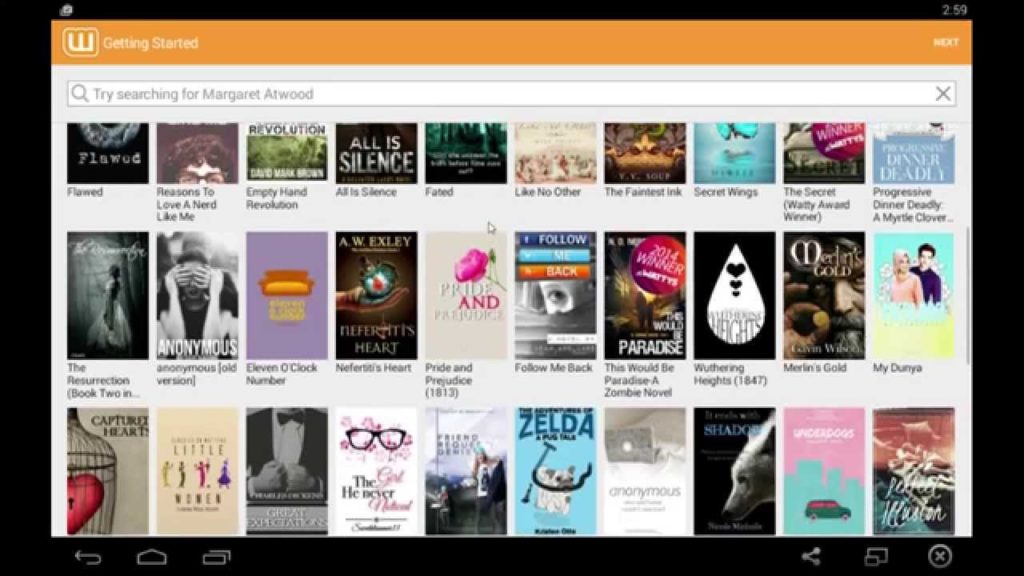Image resolution: width=1024 pixels, height=576 pixels.
Task: Select The Faintest Ink cover
Action: 645,153
